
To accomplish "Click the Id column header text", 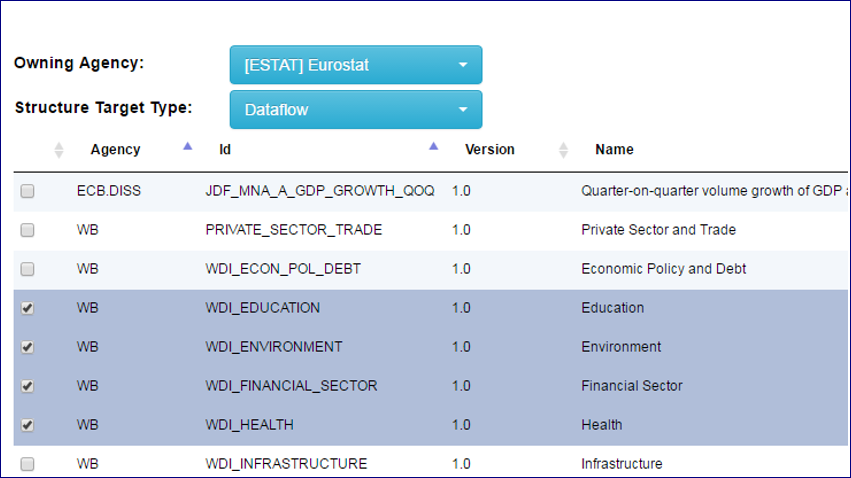I will click(x=225, y=150).
